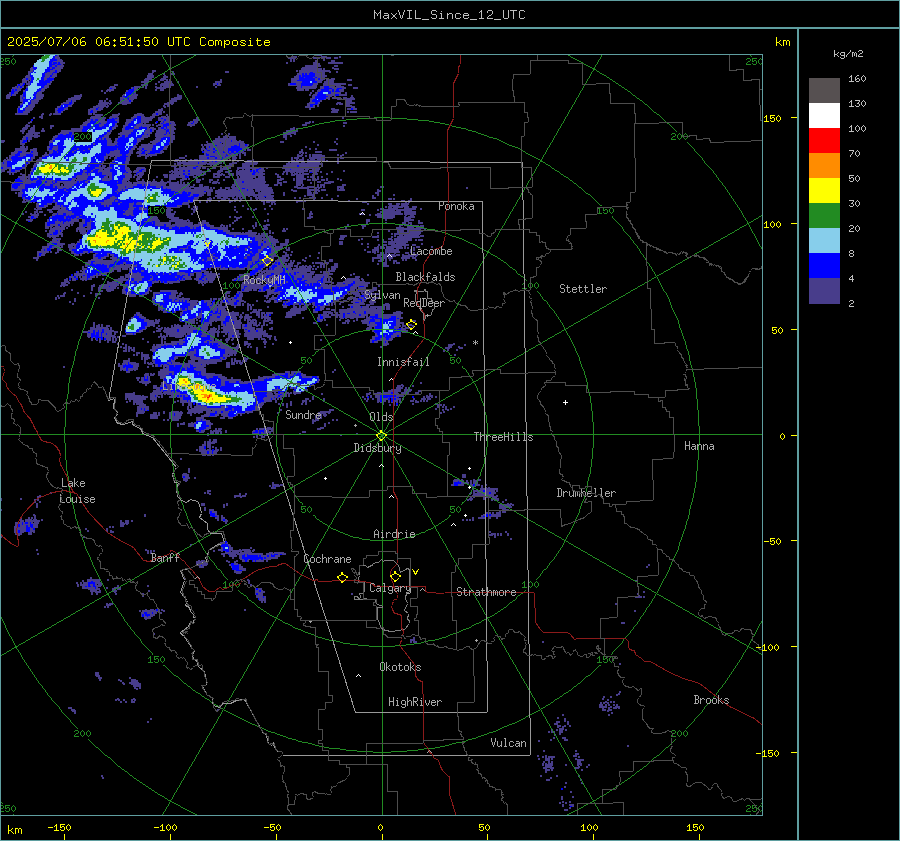
Task: Click the Blackfalds city label
Action: 425,277
